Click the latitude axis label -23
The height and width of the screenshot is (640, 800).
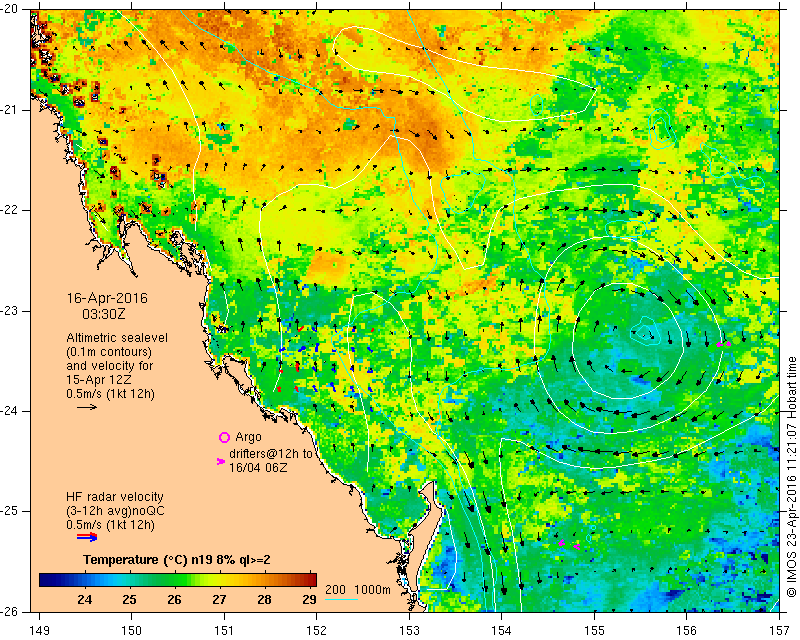[x=10, y=311]
